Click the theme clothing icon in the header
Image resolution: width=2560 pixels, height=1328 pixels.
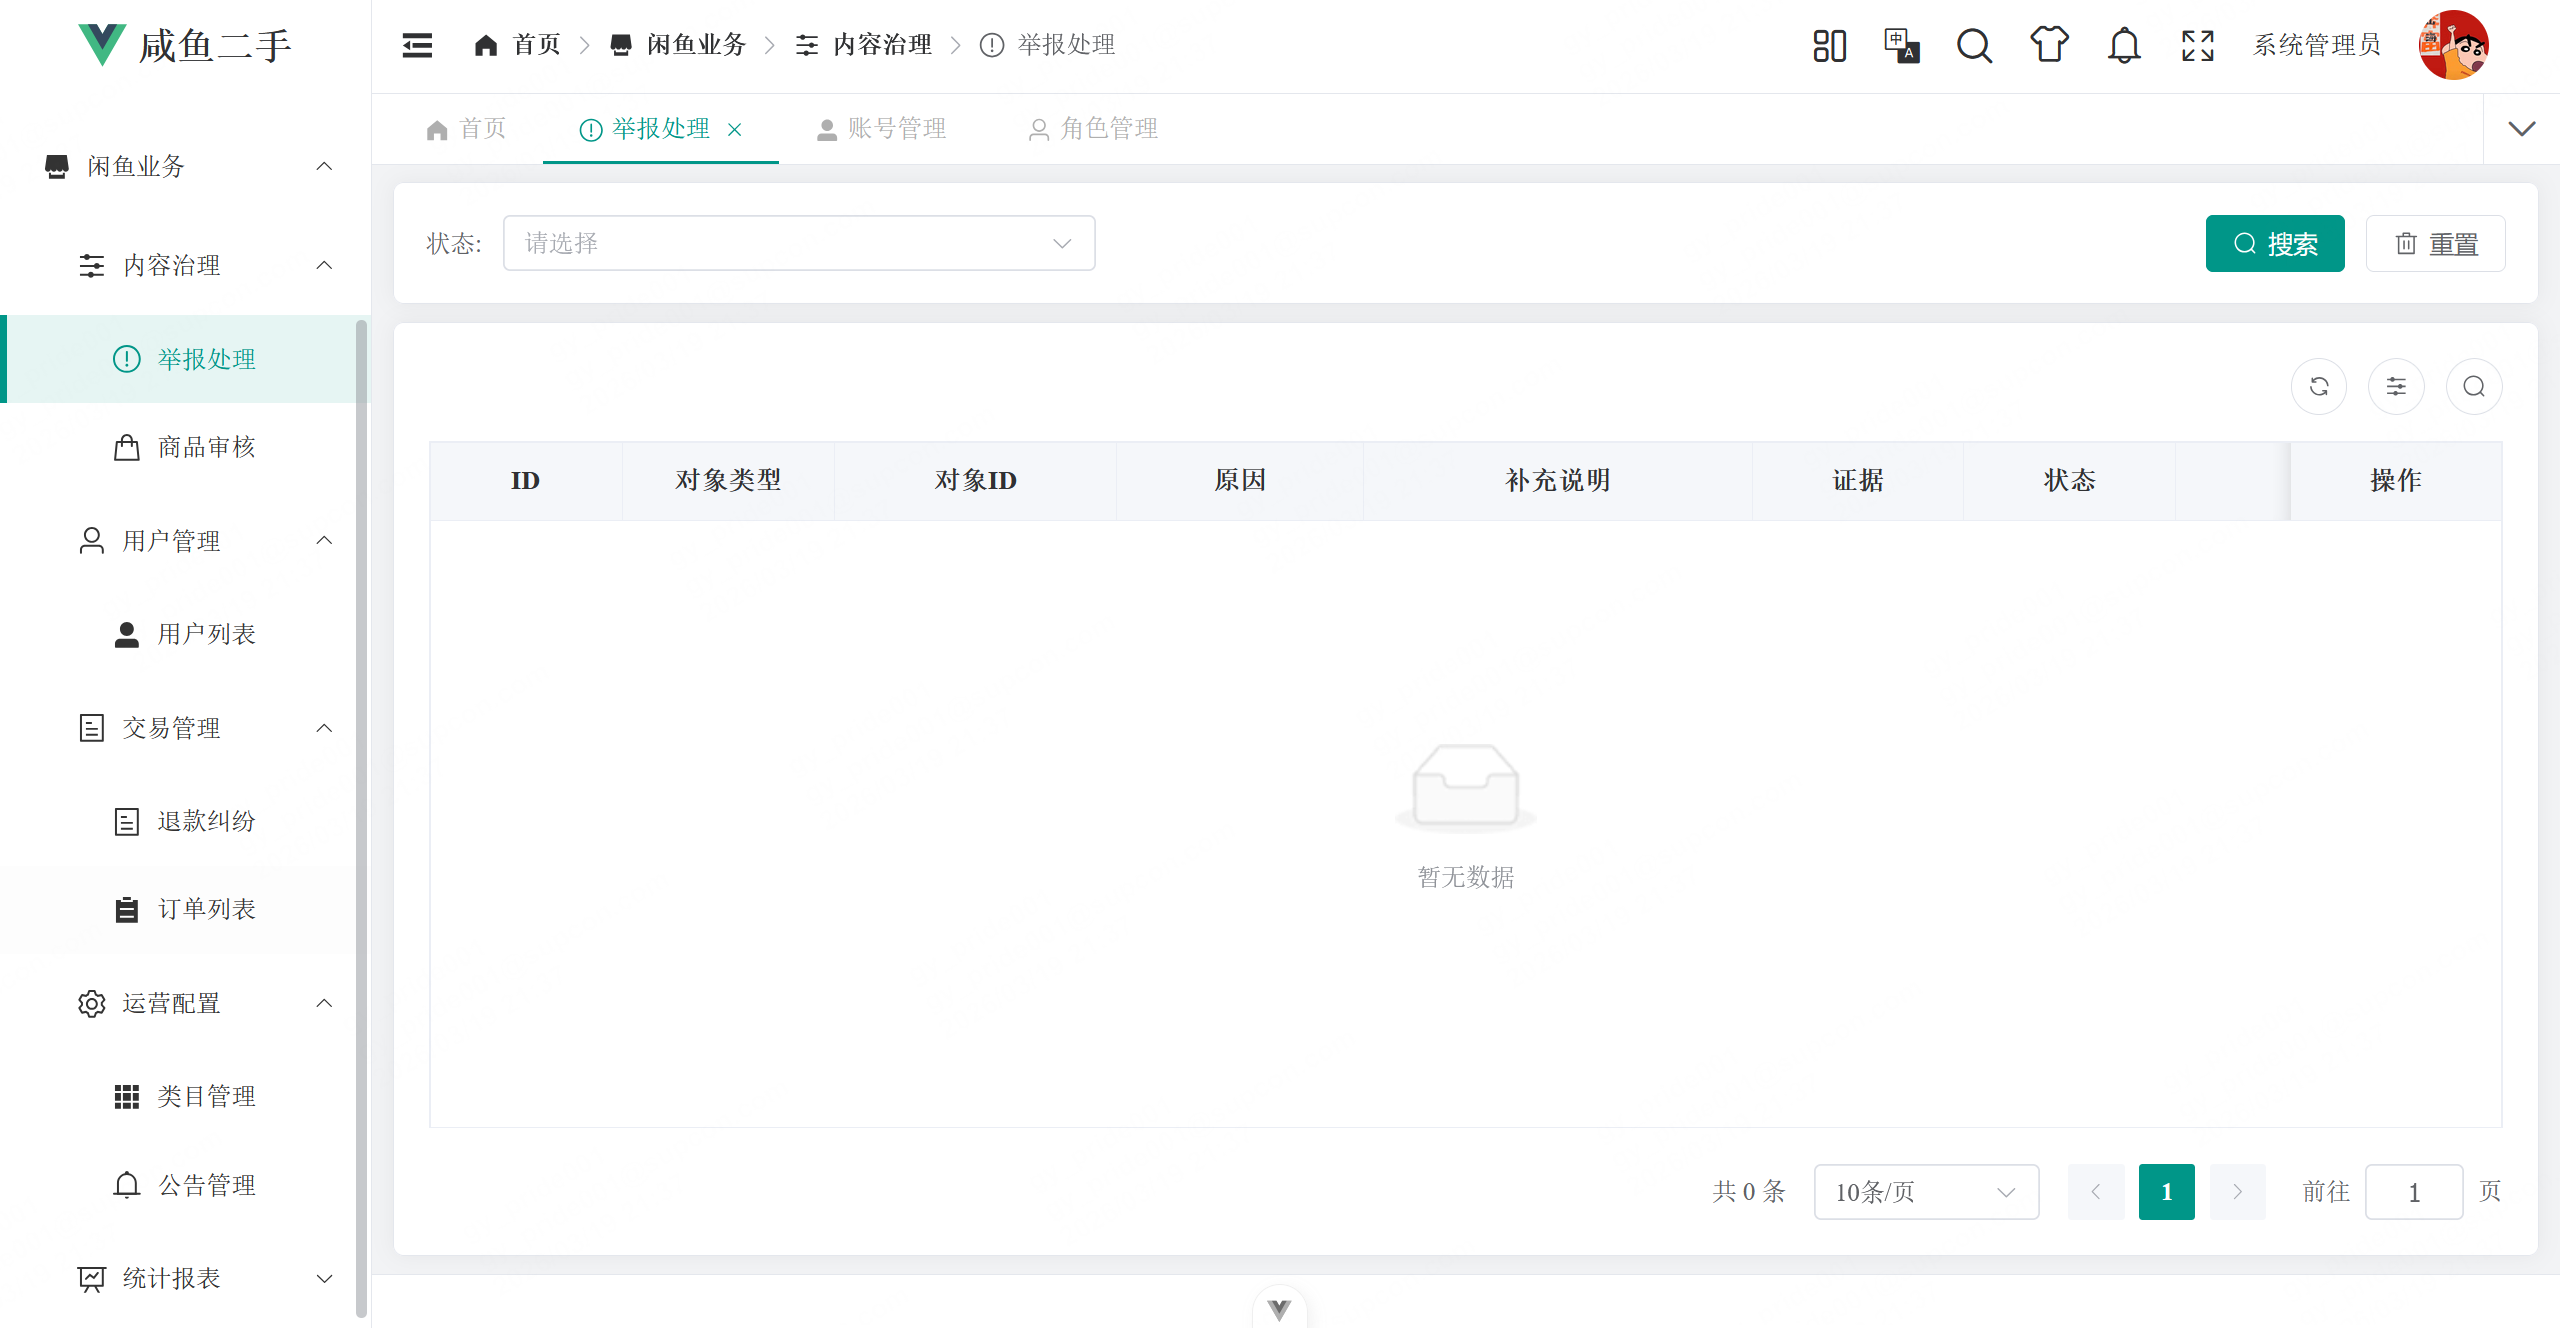coord(2049,45)
